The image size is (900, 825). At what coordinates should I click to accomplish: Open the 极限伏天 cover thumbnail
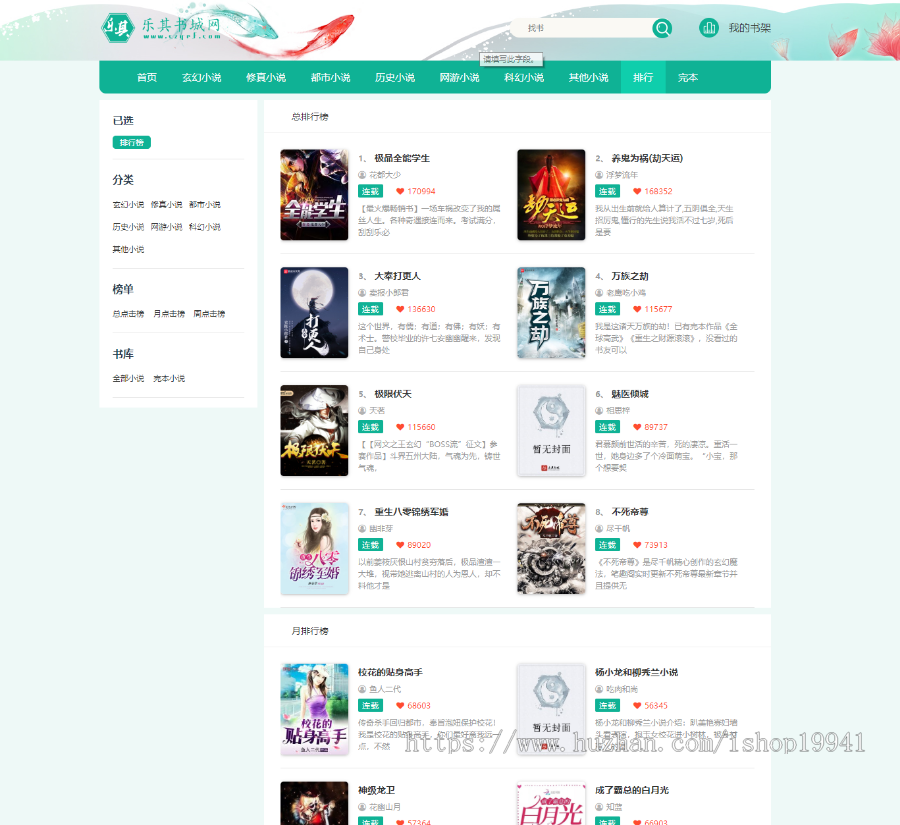tap(314, 431)
